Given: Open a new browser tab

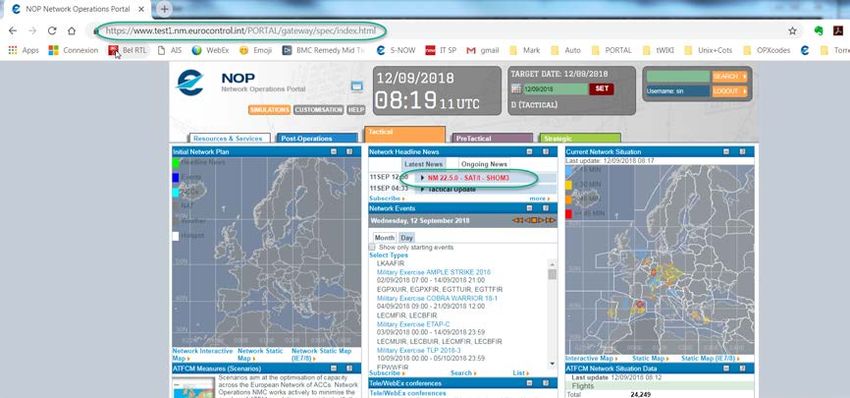Looking at the screenshot, I should pyautogui.click(x=164, y=9).
